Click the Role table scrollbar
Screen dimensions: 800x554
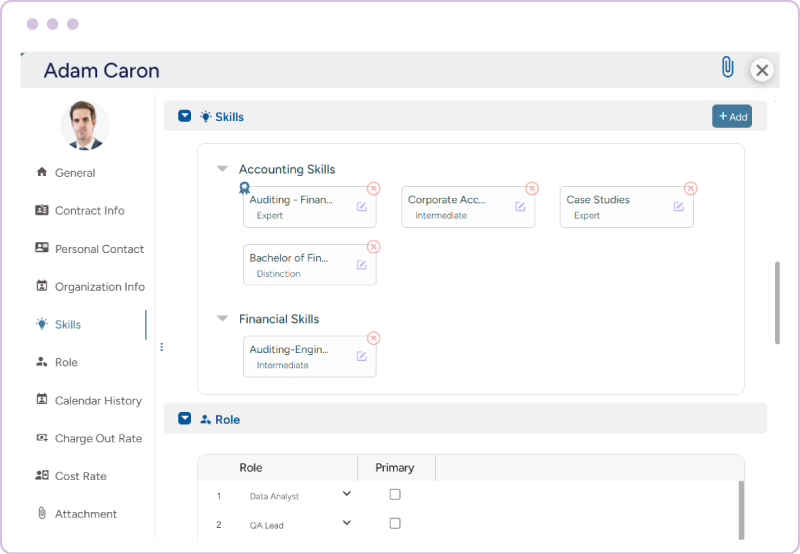click(x=741, y=510)
